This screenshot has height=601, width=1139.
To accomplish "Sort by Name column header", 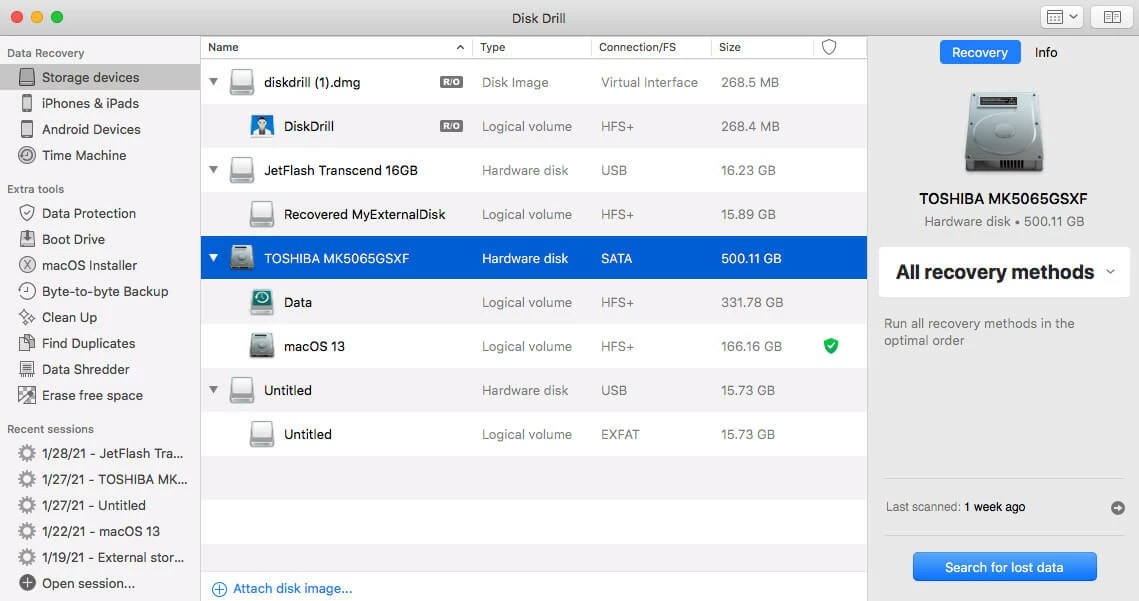I will click(336, 47).
